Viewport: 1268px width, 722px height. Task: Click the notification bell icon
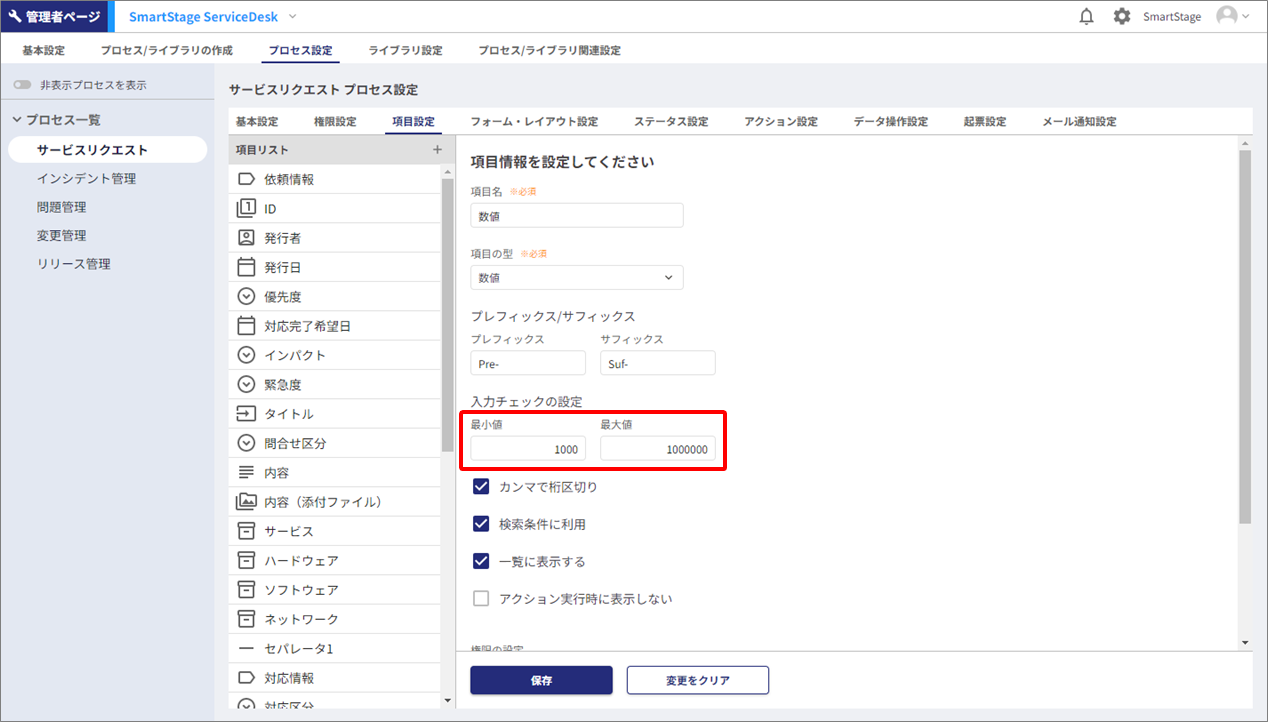click(x=1087, y=17)
